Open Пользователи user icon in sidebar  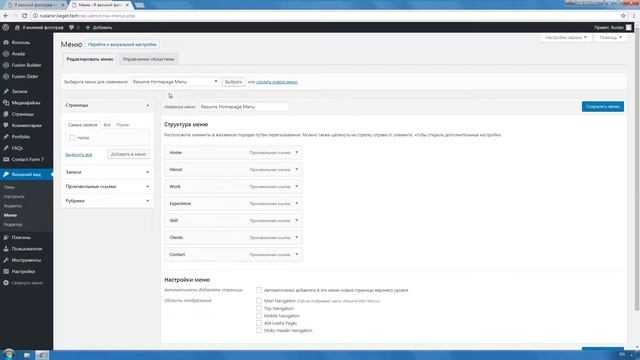pos(6,249)
